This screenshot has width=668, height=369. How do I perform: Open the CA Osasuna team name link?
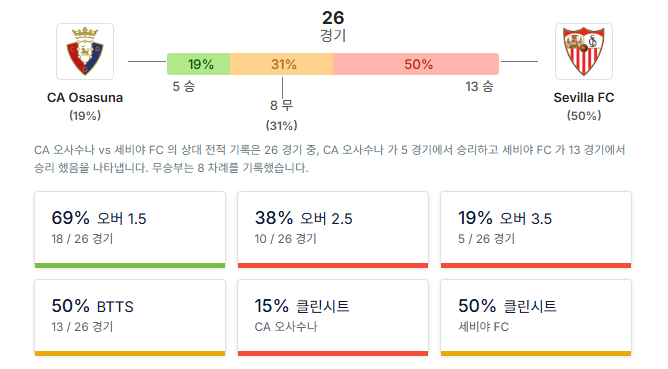point(85,98)
